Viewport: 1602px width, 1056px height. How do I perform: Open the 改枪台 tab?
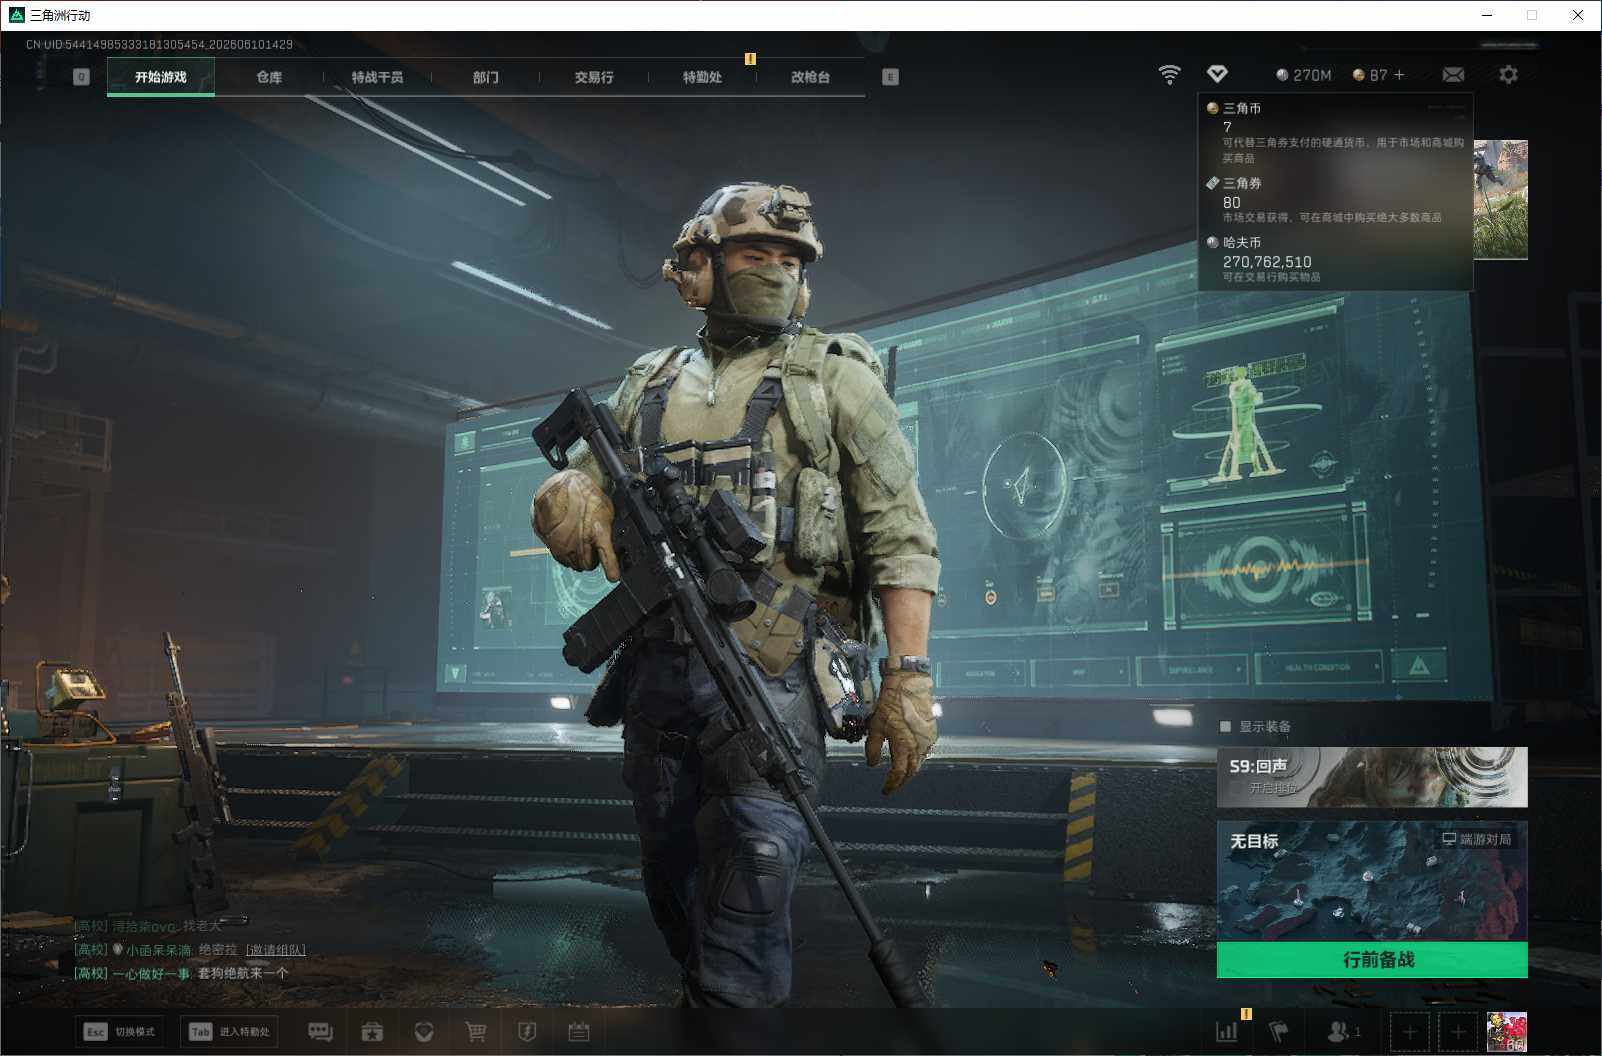[810, 77]
